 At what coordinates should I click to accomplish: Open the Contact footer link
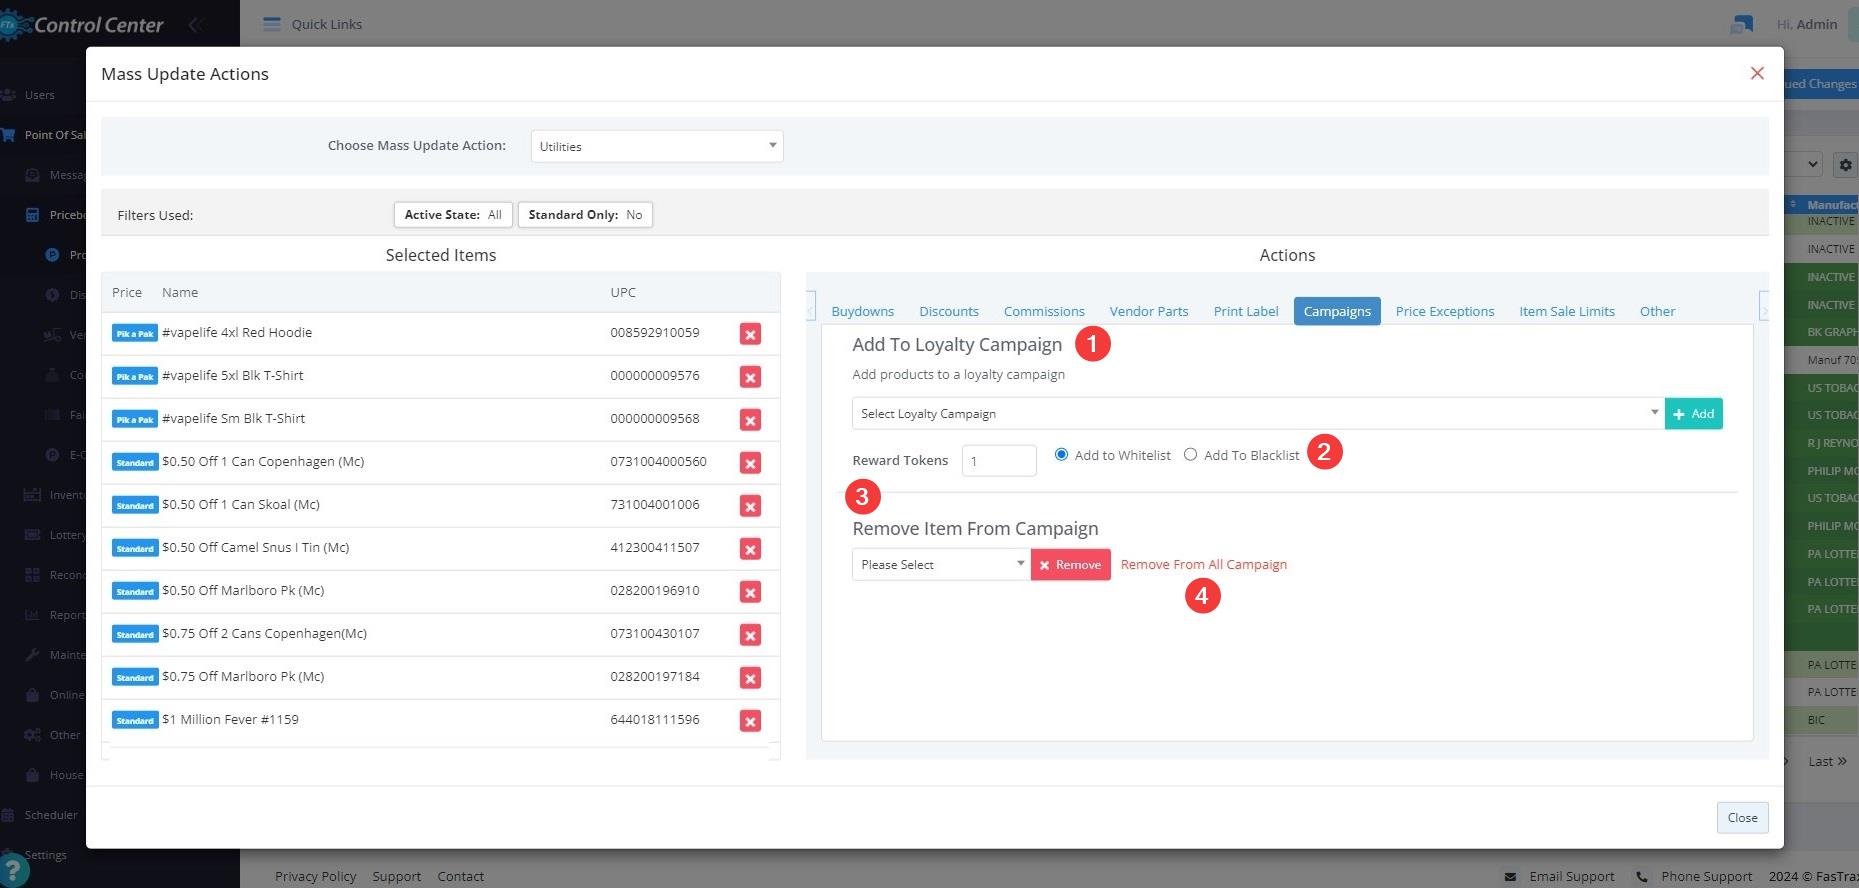coord(460,877)
